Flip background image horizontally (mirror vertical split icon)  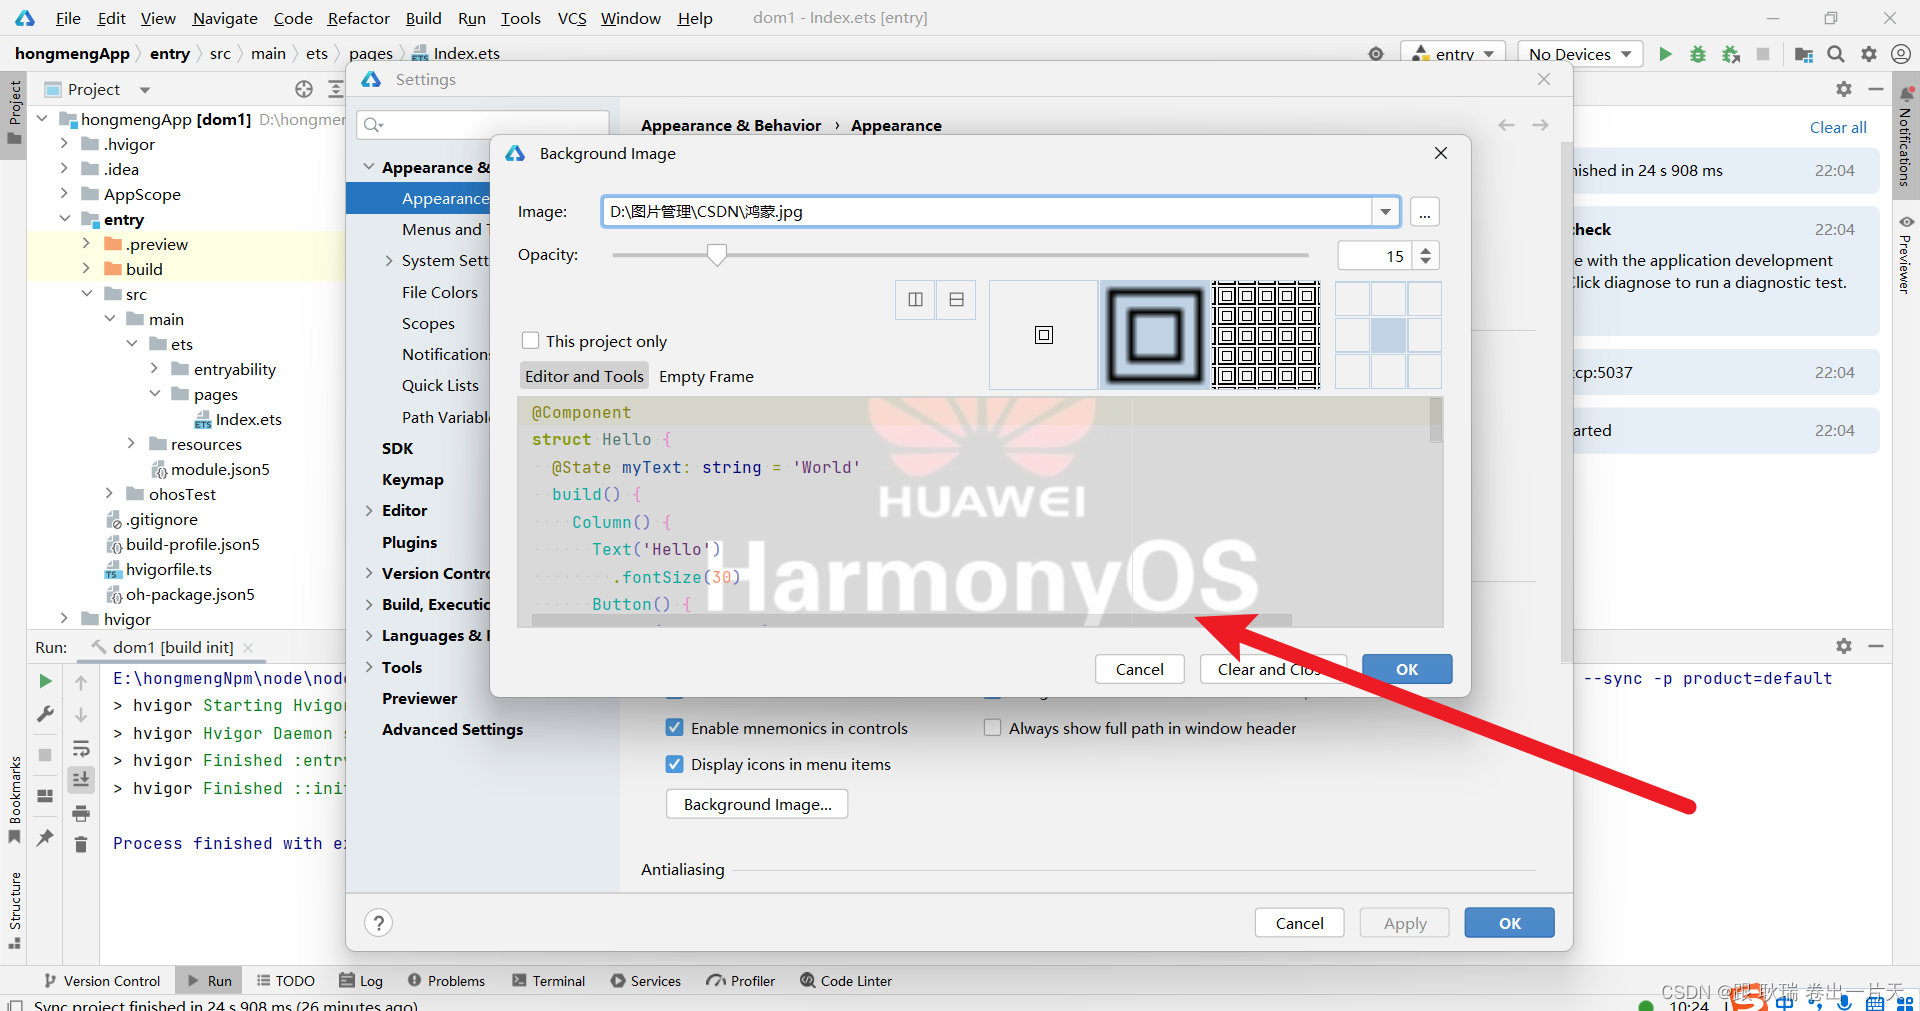coord(915,299)
